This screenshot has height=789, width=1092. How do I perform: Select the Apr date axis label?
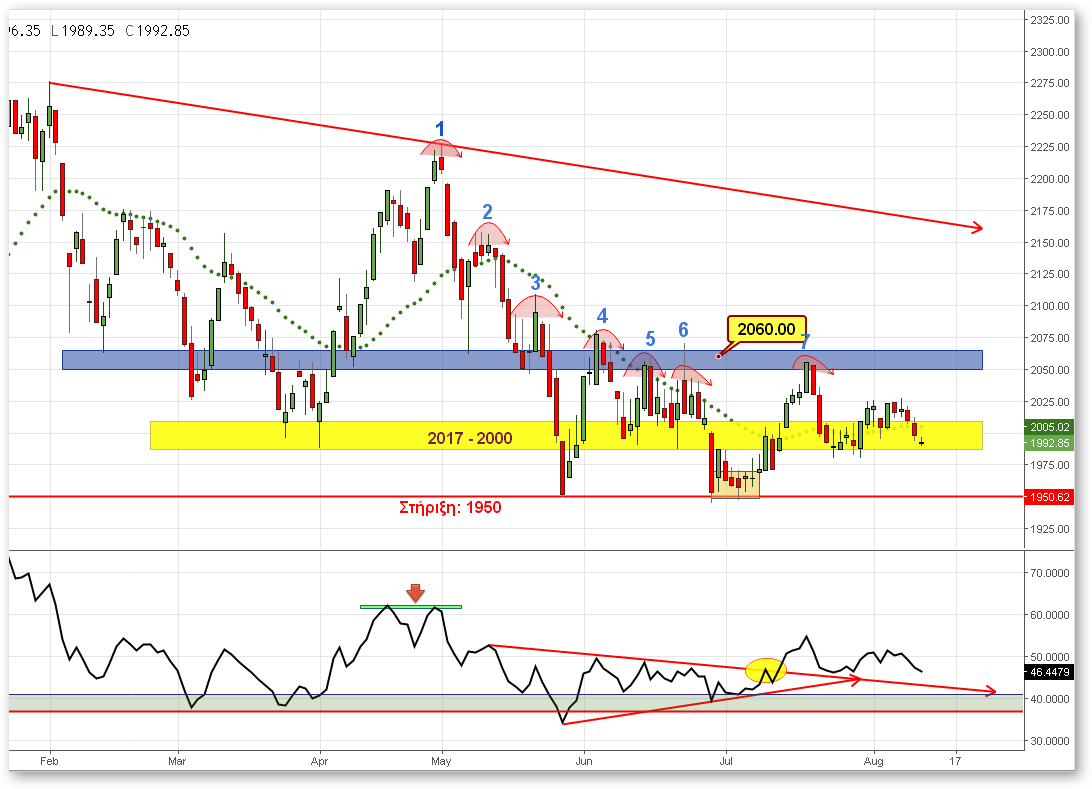coord(319,761)
